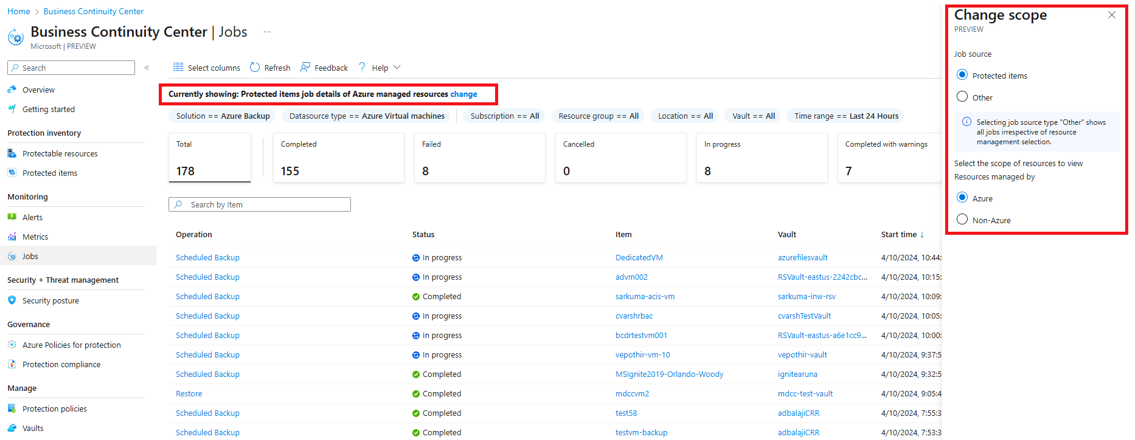Screen dimensions: 1135x440
Task: Click the Search by Item field
Action: 260,205
